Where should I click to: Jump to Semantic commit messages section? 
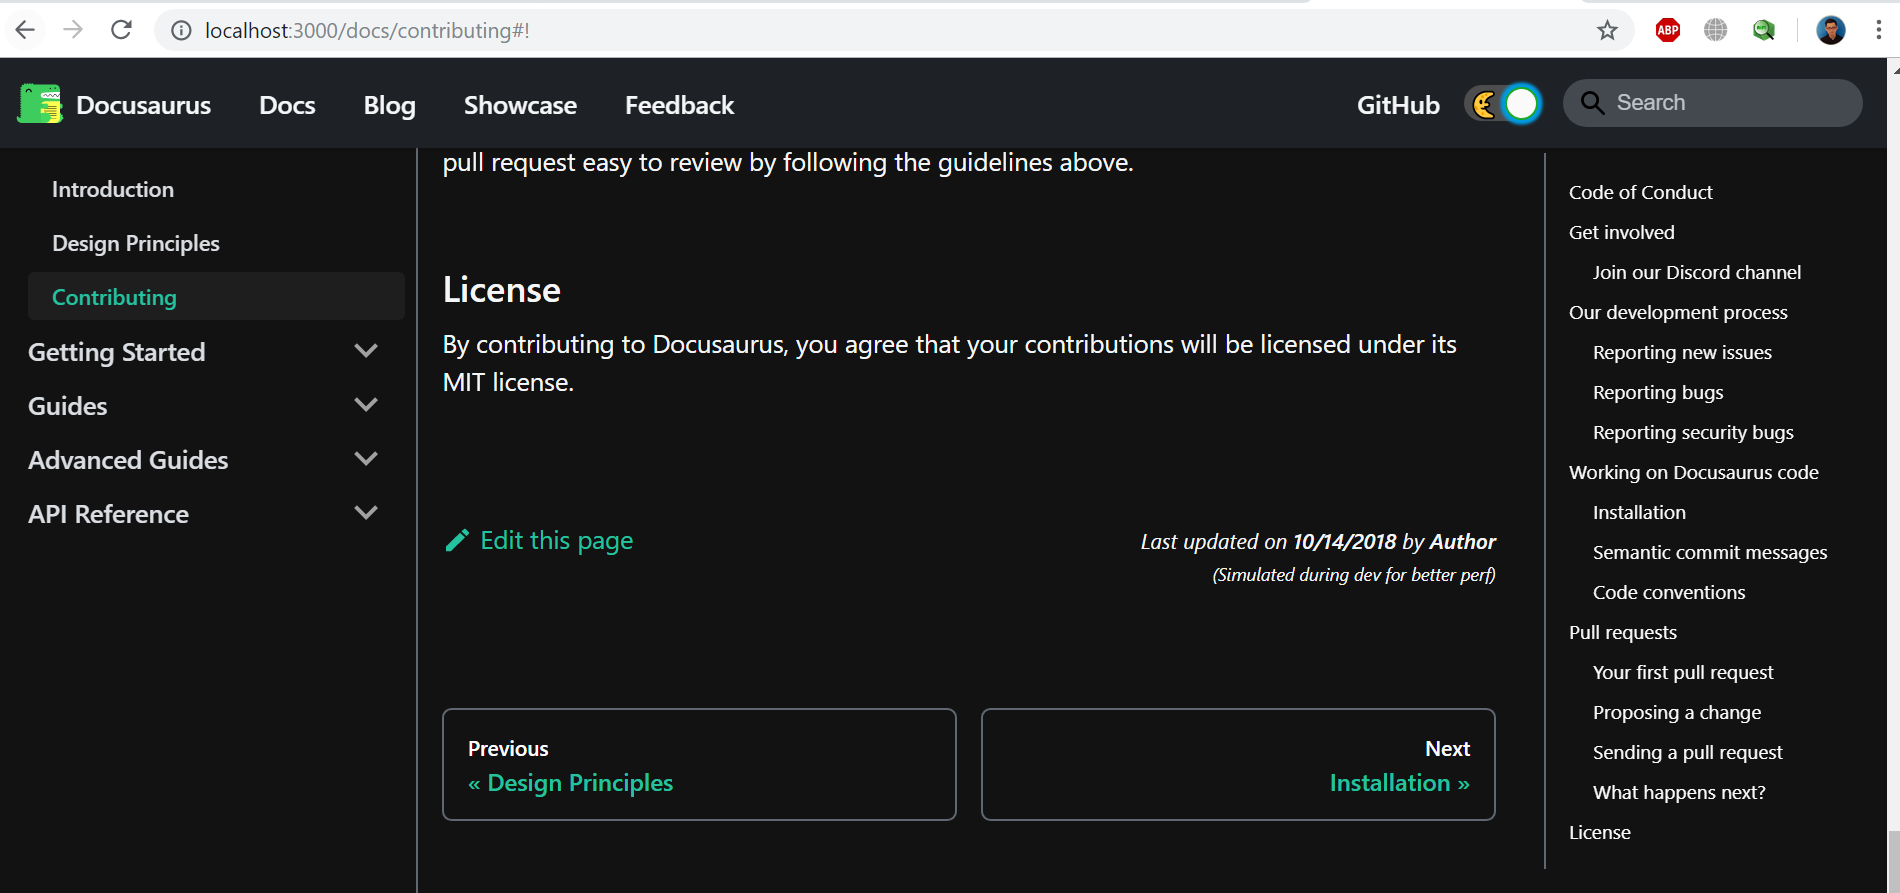point(1710,552)
